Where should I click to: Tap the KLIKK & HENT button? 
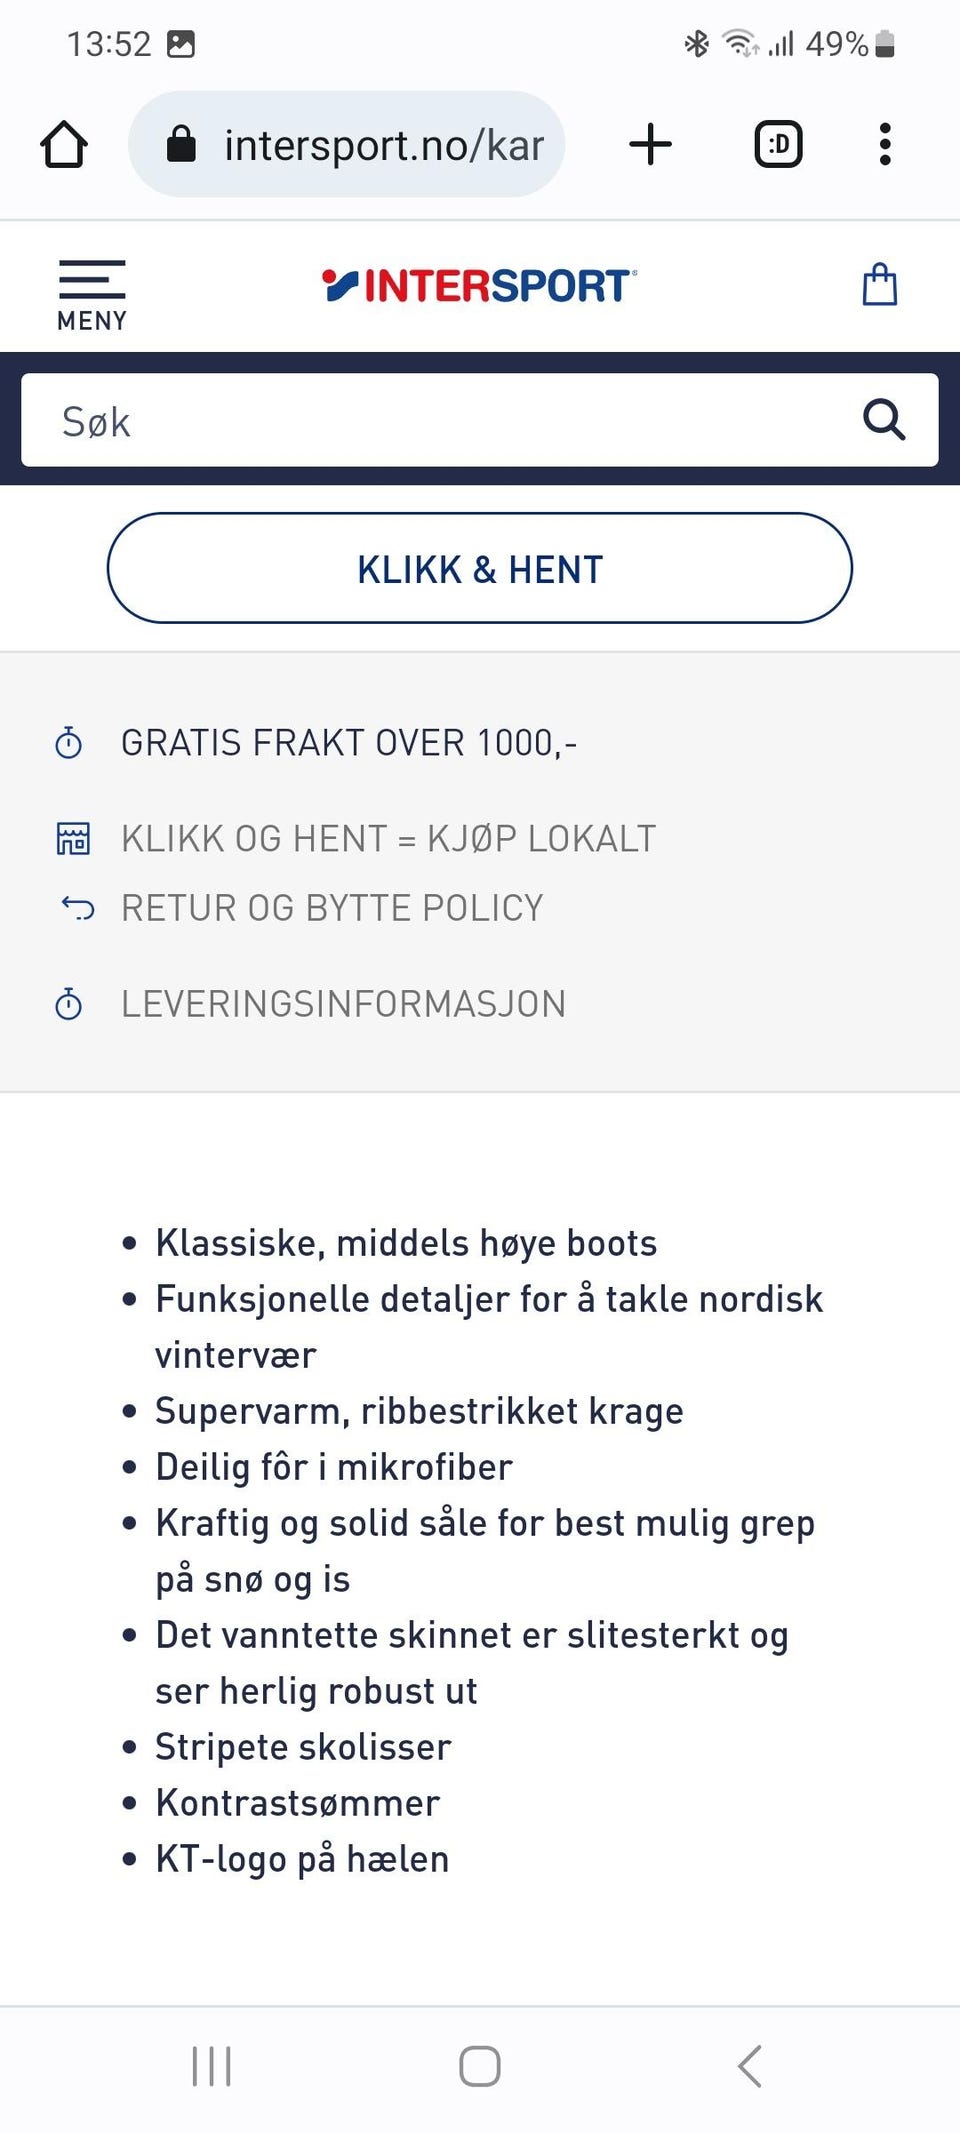(480, 568)
